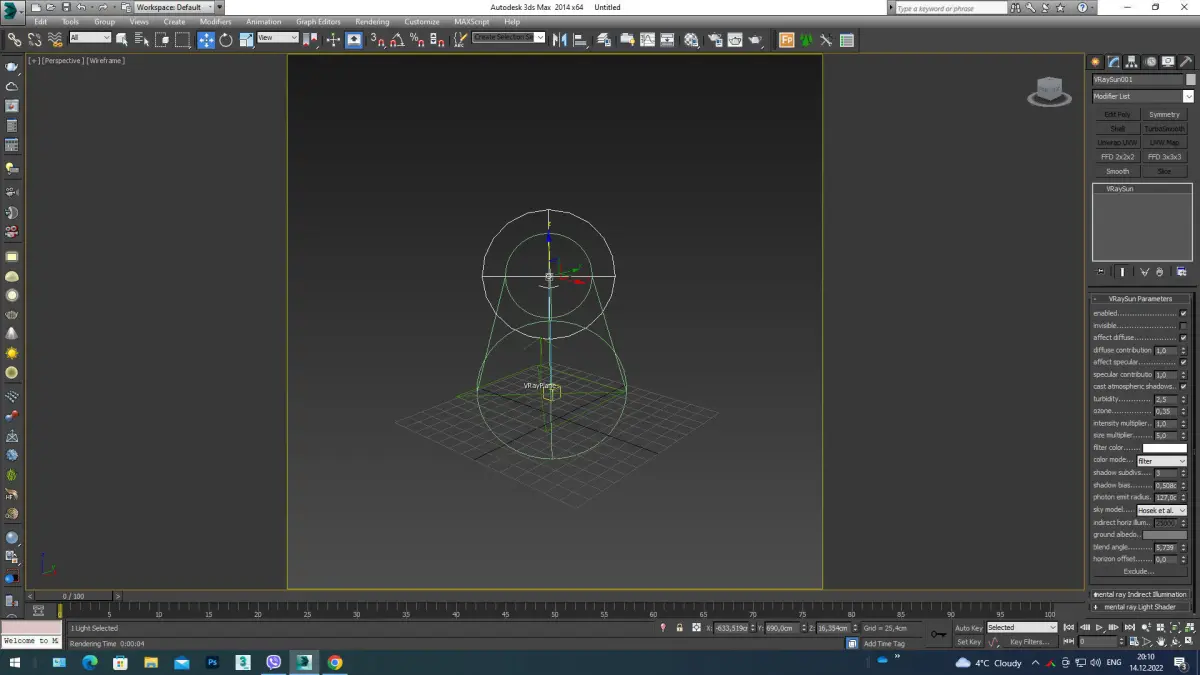Toggle the 'enabled' checkbox for VRaySun
The height and width of the screenshot is (675, 1200).
(1183, 313)
